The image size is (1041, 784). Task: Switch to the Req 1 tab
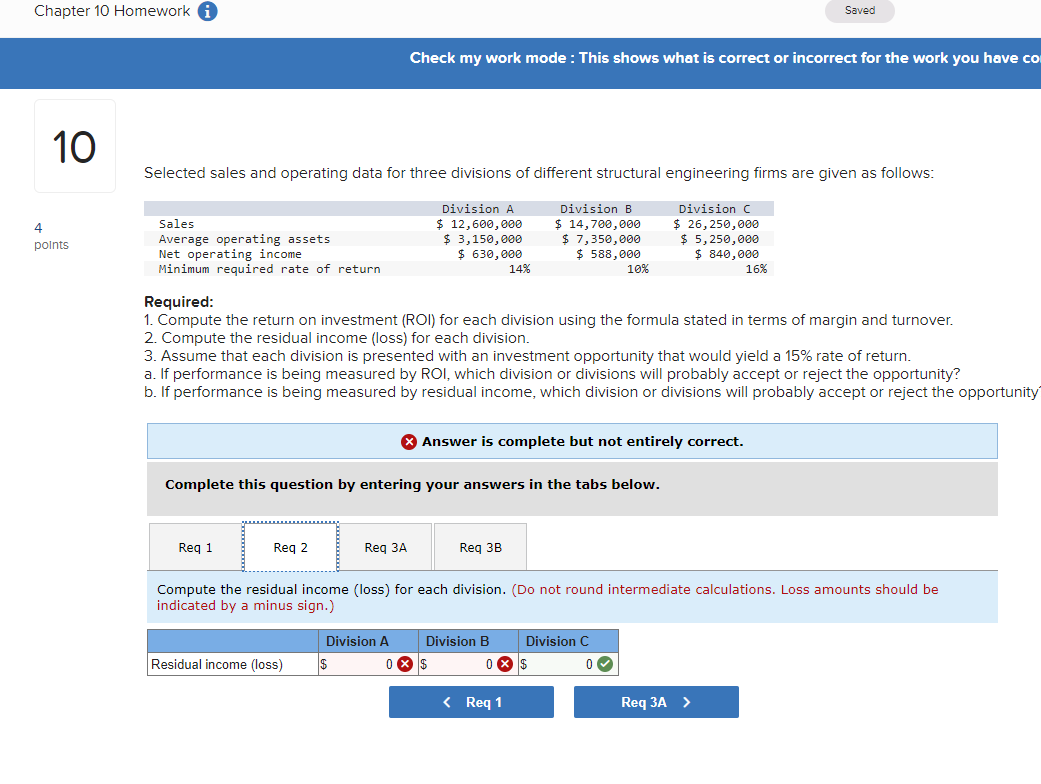(x=195, y=546)
